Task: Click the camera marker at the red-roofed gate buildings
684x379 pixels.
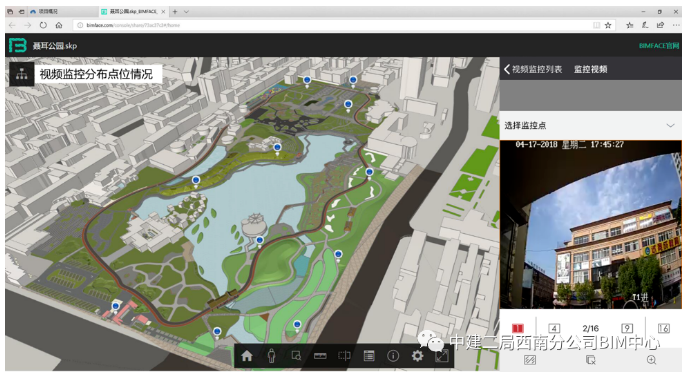Action: (x=116, y=307)
